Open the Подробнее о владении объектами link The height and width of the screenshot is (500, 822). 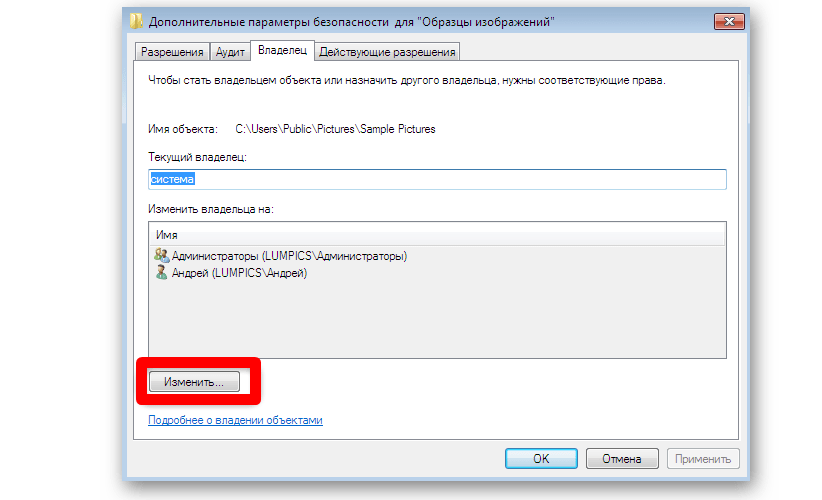click(x=235, y=420)
